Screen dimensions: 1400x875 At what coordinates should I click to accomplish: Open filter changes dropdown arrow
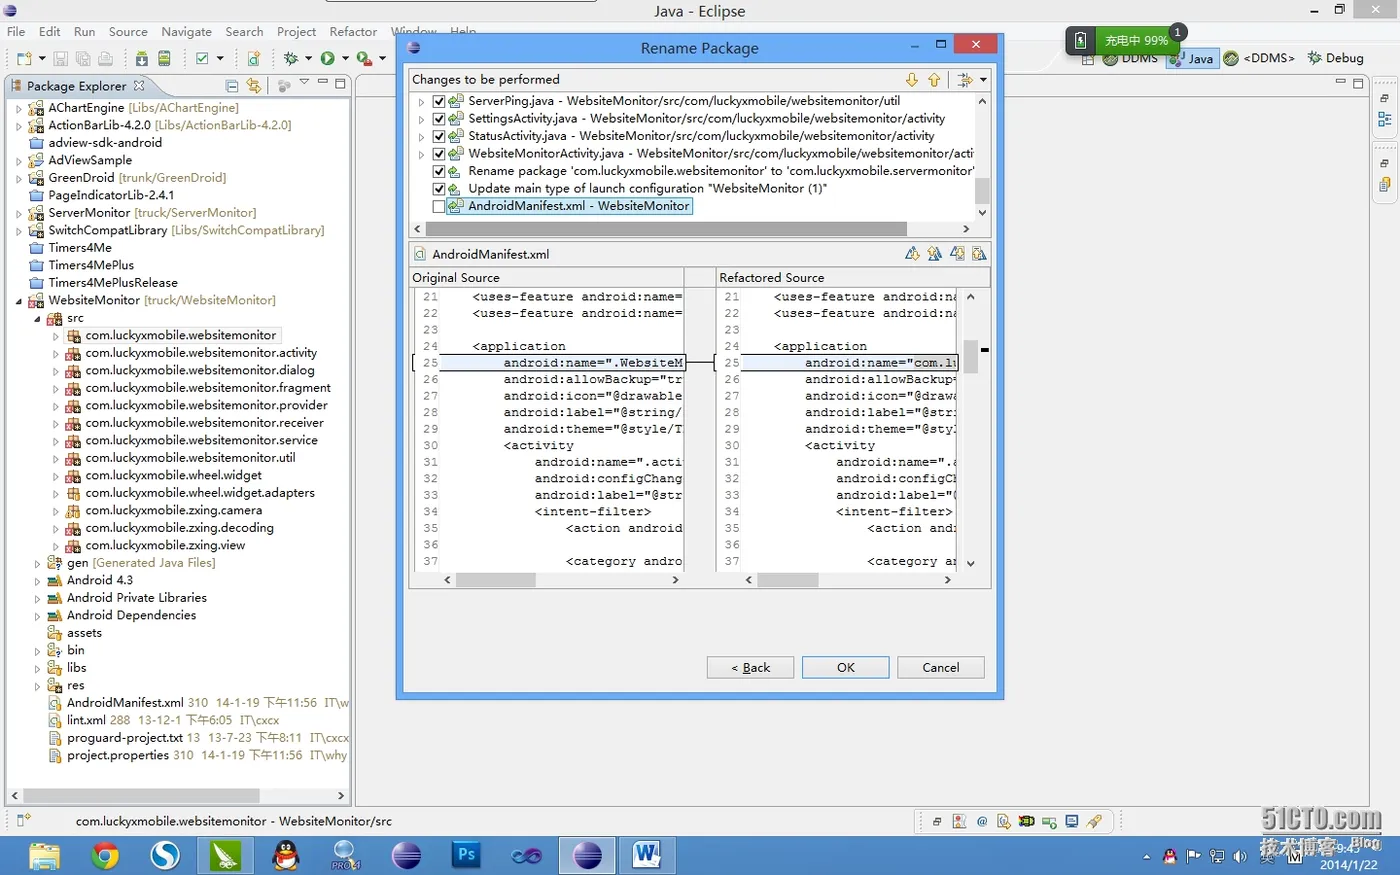[x=983, y=80]
